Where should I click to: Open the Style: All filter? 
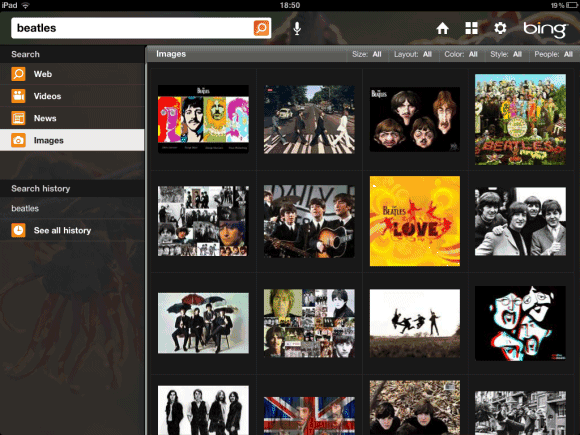pyautogui.click(x=506, y=54)
